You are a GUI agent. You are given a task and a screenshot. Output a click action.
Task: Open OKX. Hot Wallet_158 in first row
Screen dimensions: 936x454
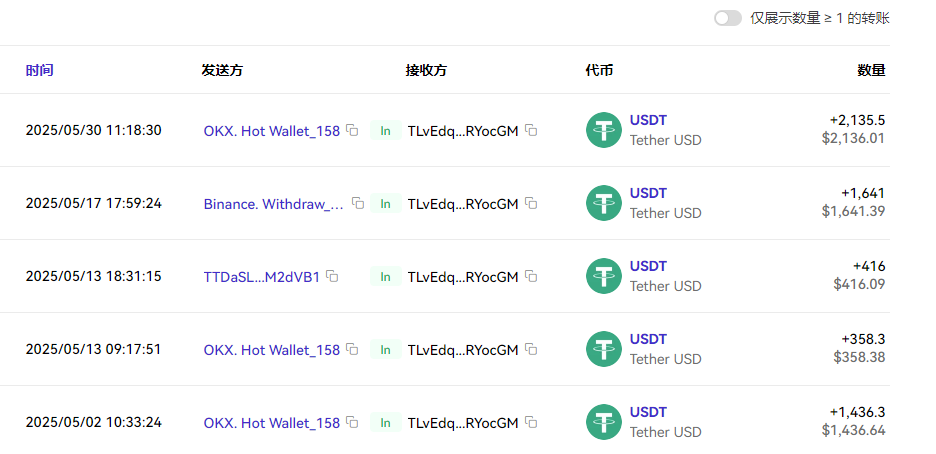click(272, 130)
